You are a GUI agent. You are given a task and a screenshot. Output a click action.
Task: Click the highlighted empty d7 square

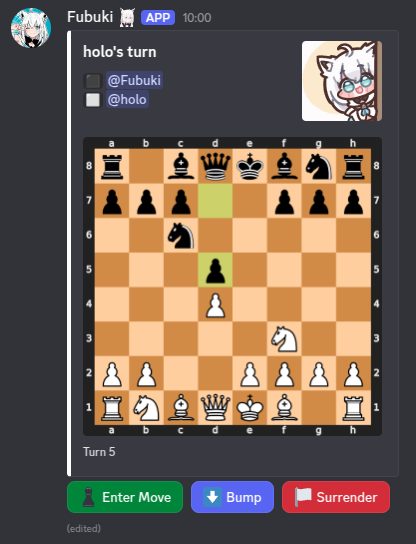215,201
